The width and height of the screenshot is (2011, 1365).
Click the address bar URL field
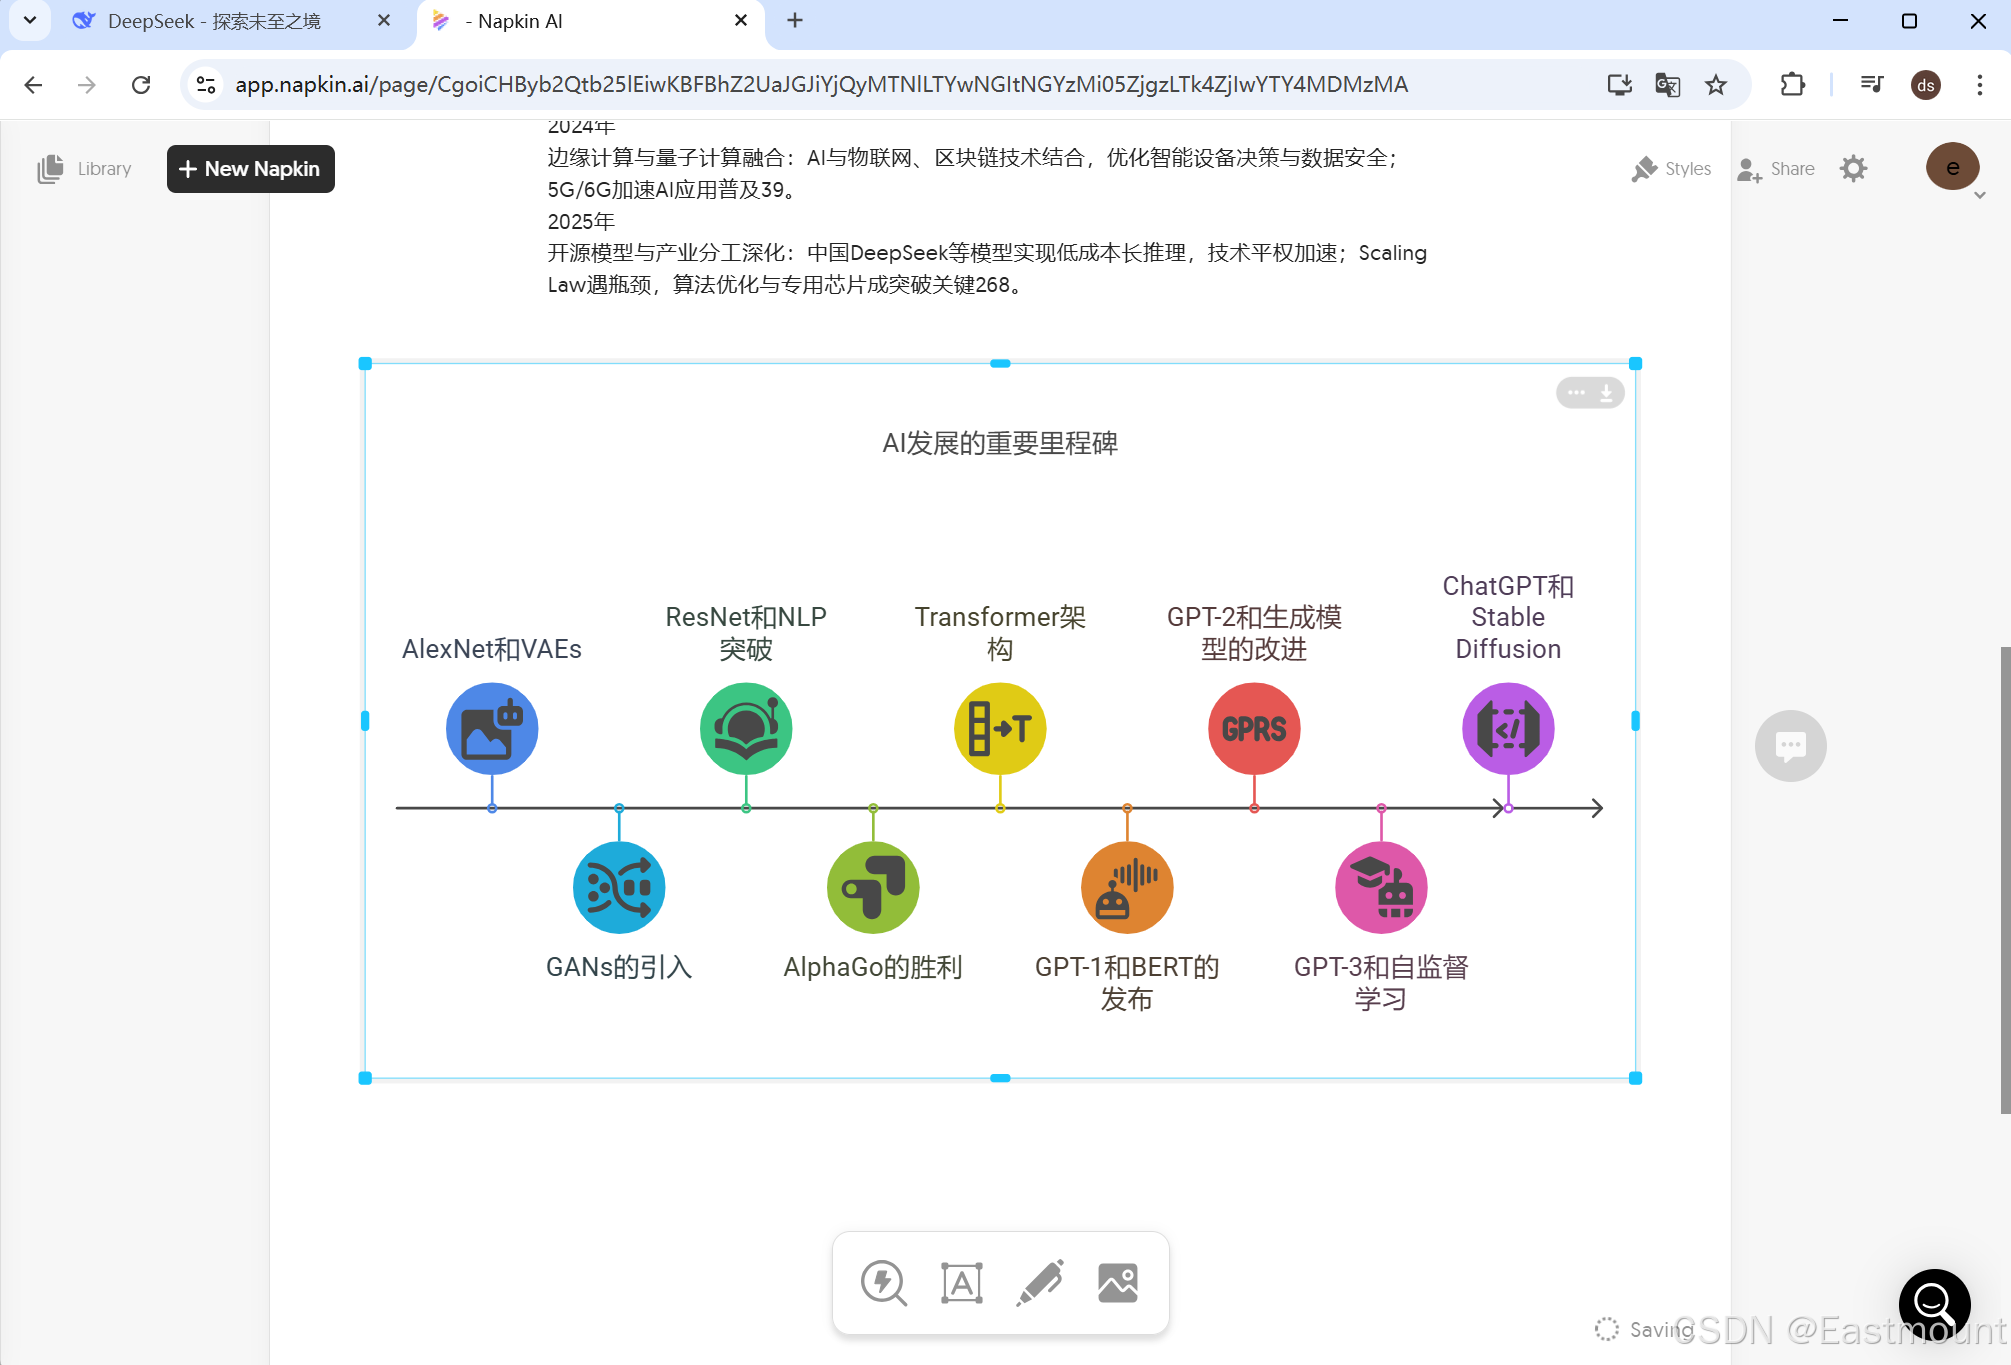coord(820,85)
